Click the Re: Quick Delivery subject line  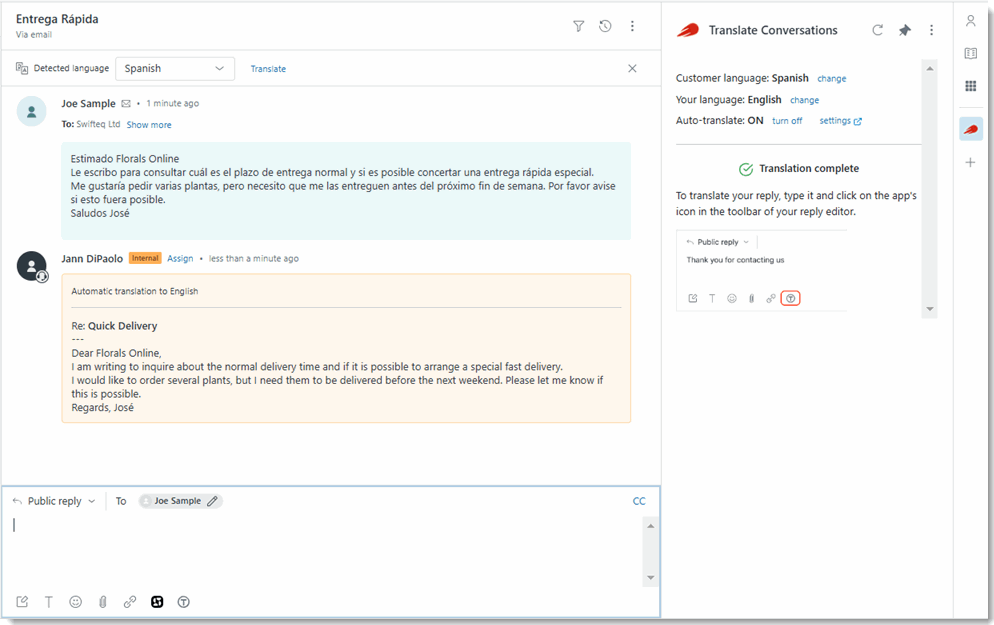coord(114,326)
